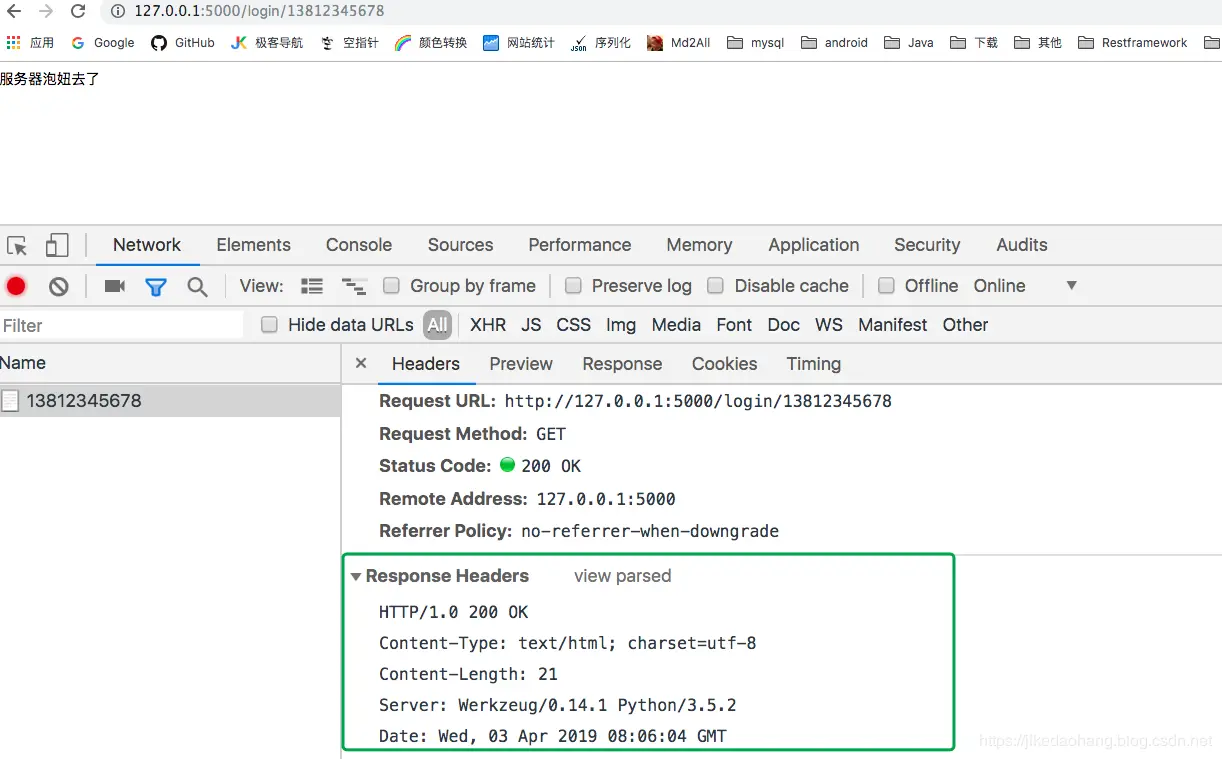The width and height of the screenshot is (1222, 759).
Task: Open Google bookmark
Action: coord(102,43)
